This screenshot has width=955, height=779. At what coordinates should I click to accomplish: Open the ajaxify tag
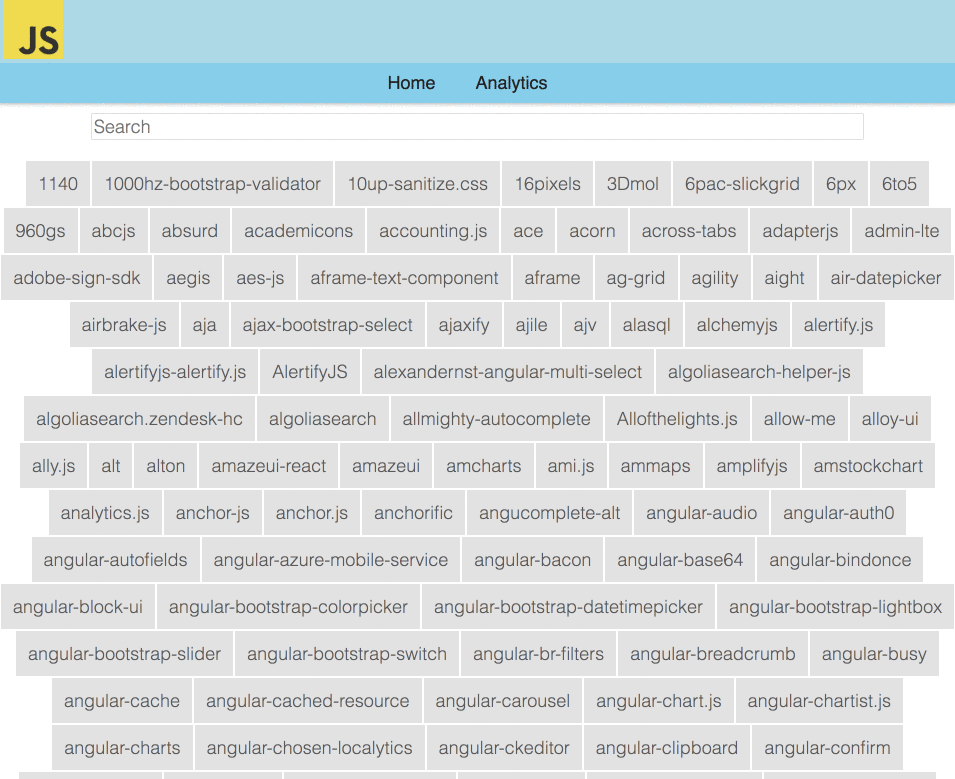tap(463, 325)
